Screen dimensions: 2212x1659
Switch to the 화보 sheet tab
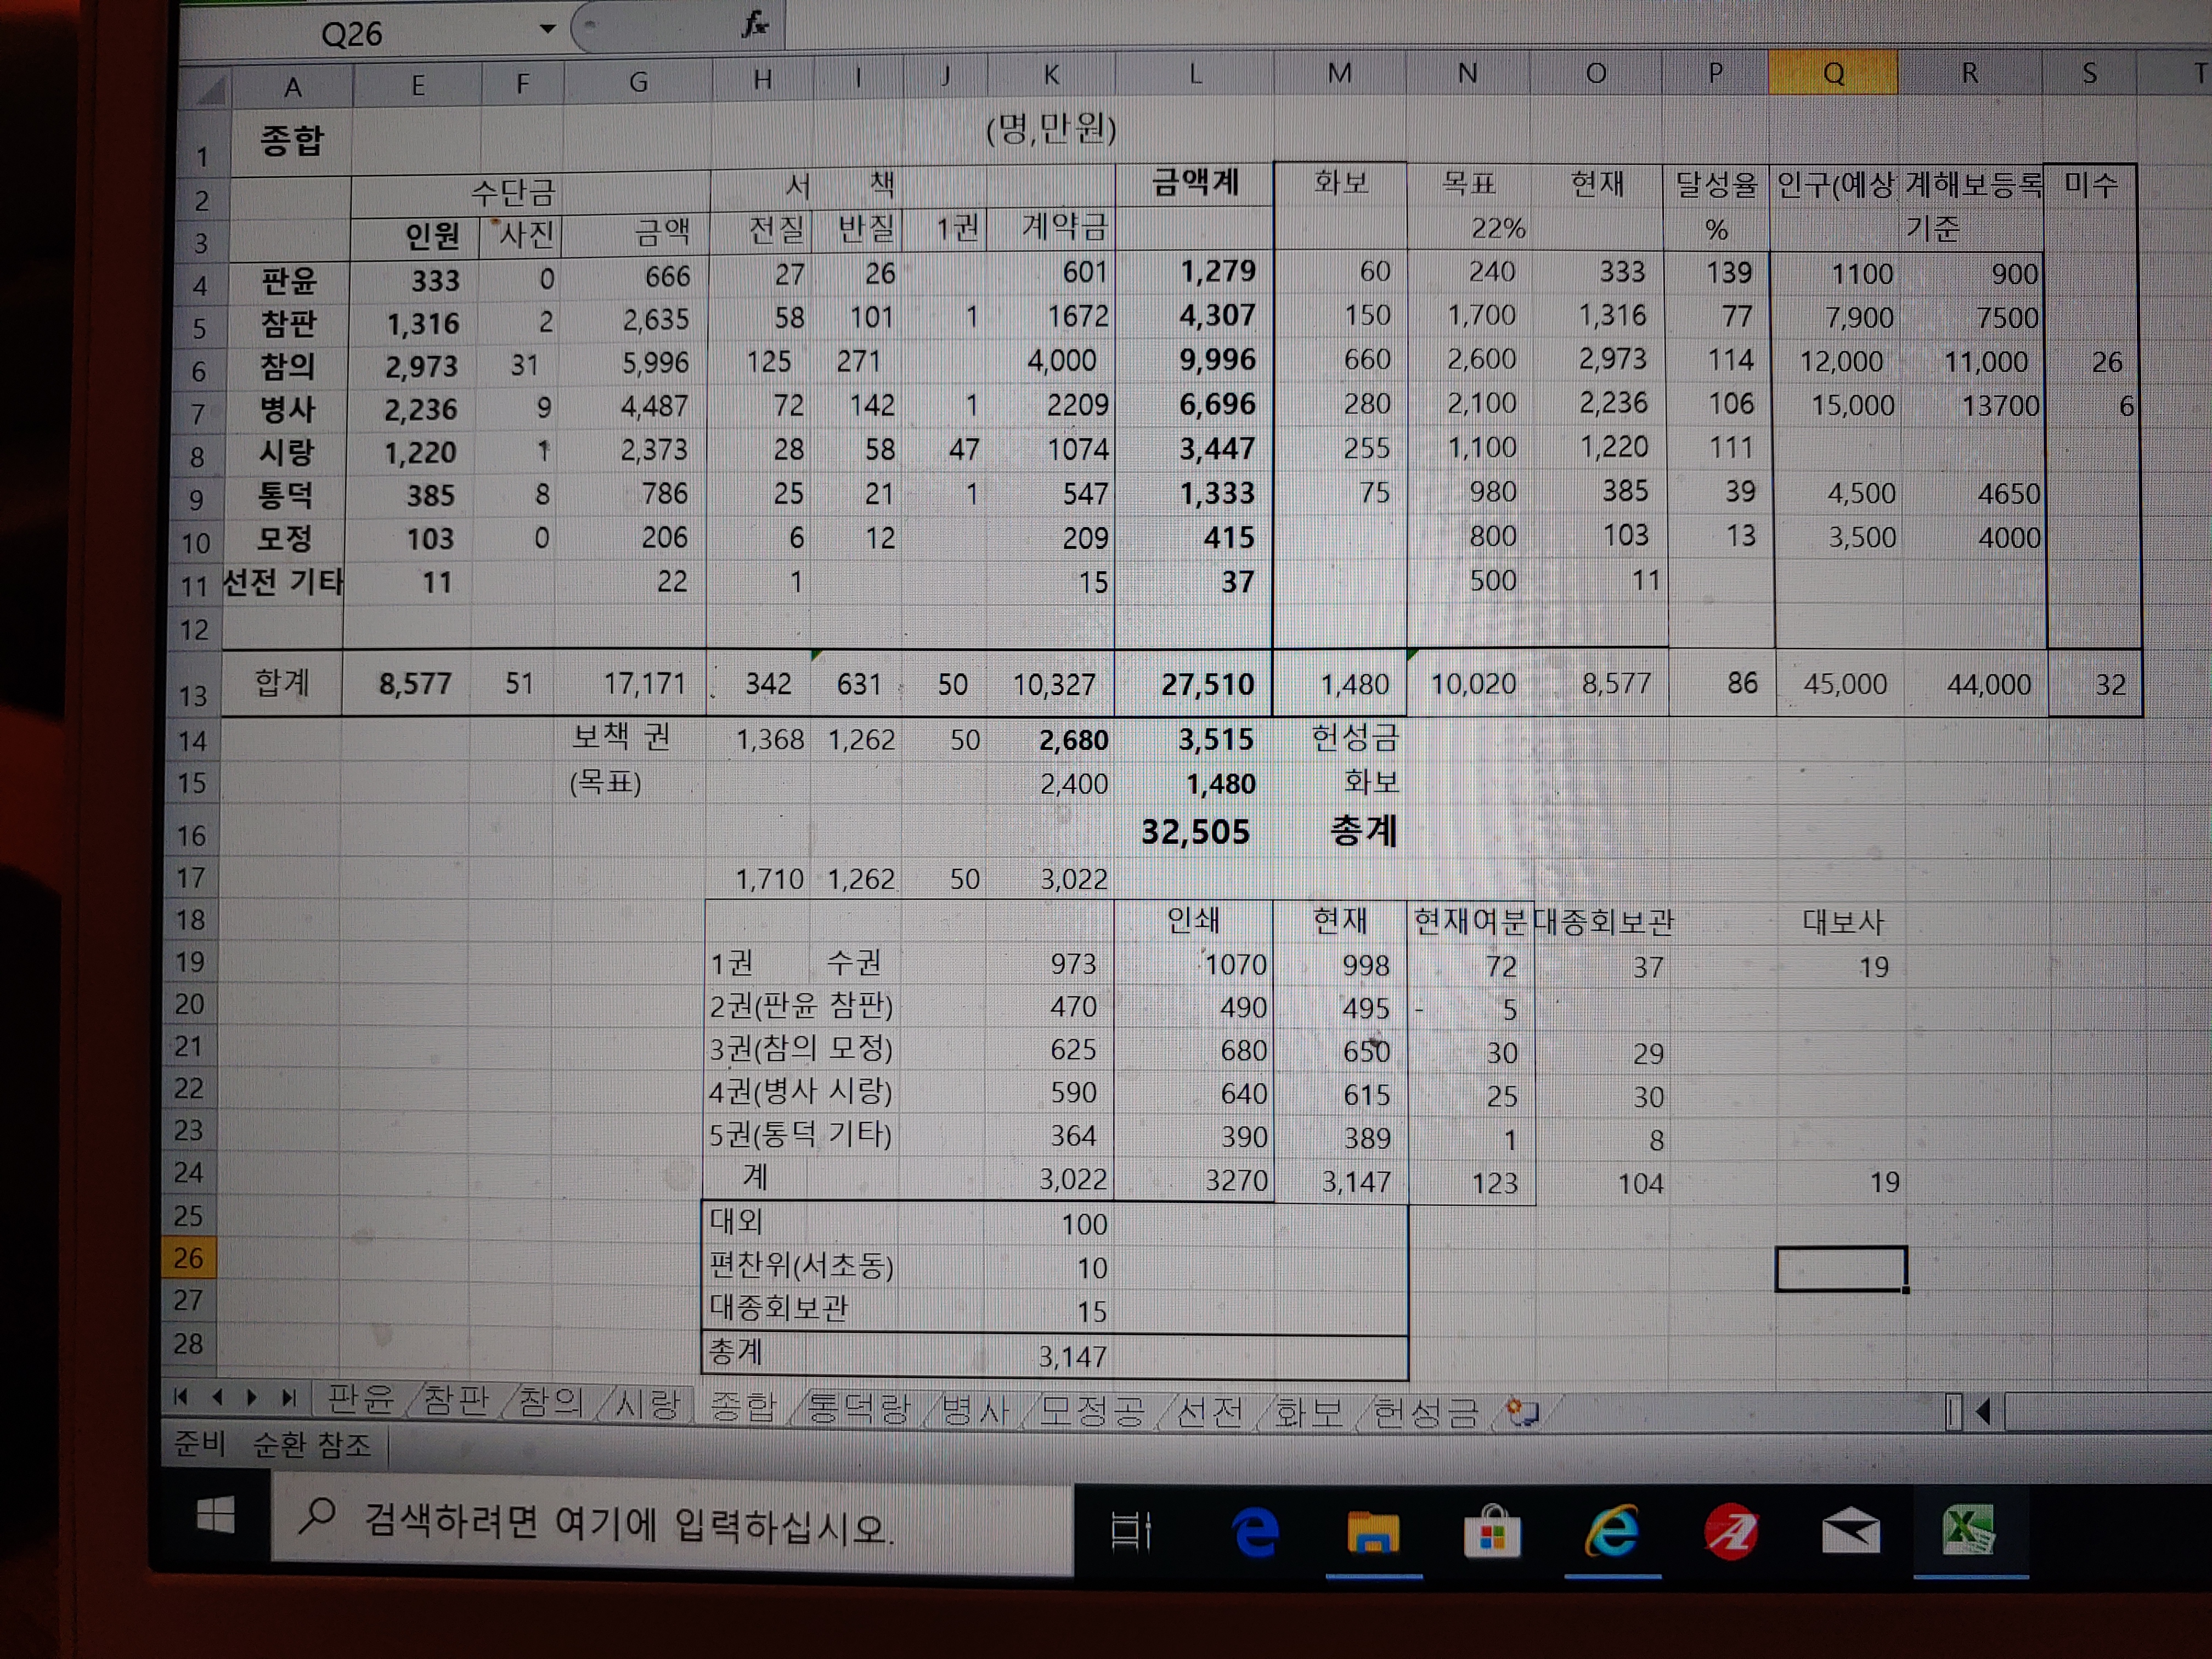[x=1309, y=1412]
